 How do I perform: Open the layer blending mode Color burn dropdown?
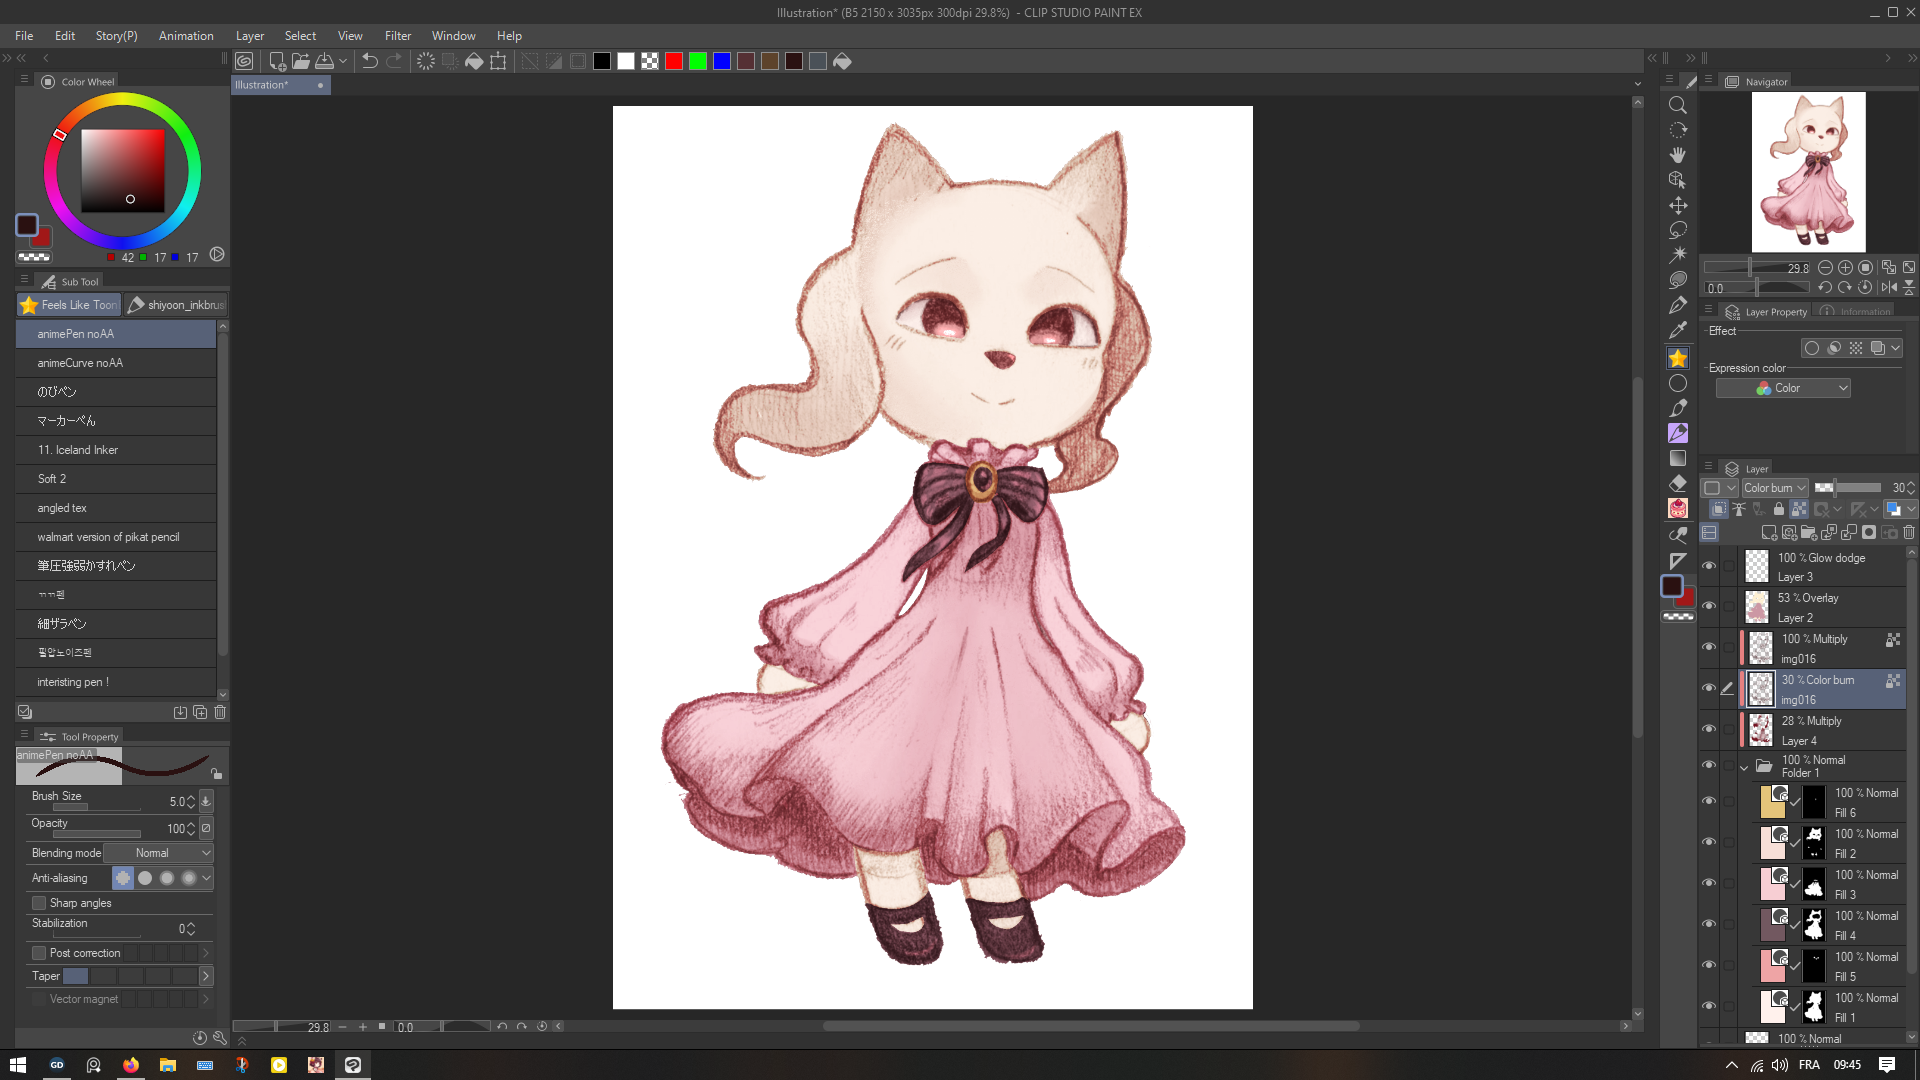[x=1774, y=488]
